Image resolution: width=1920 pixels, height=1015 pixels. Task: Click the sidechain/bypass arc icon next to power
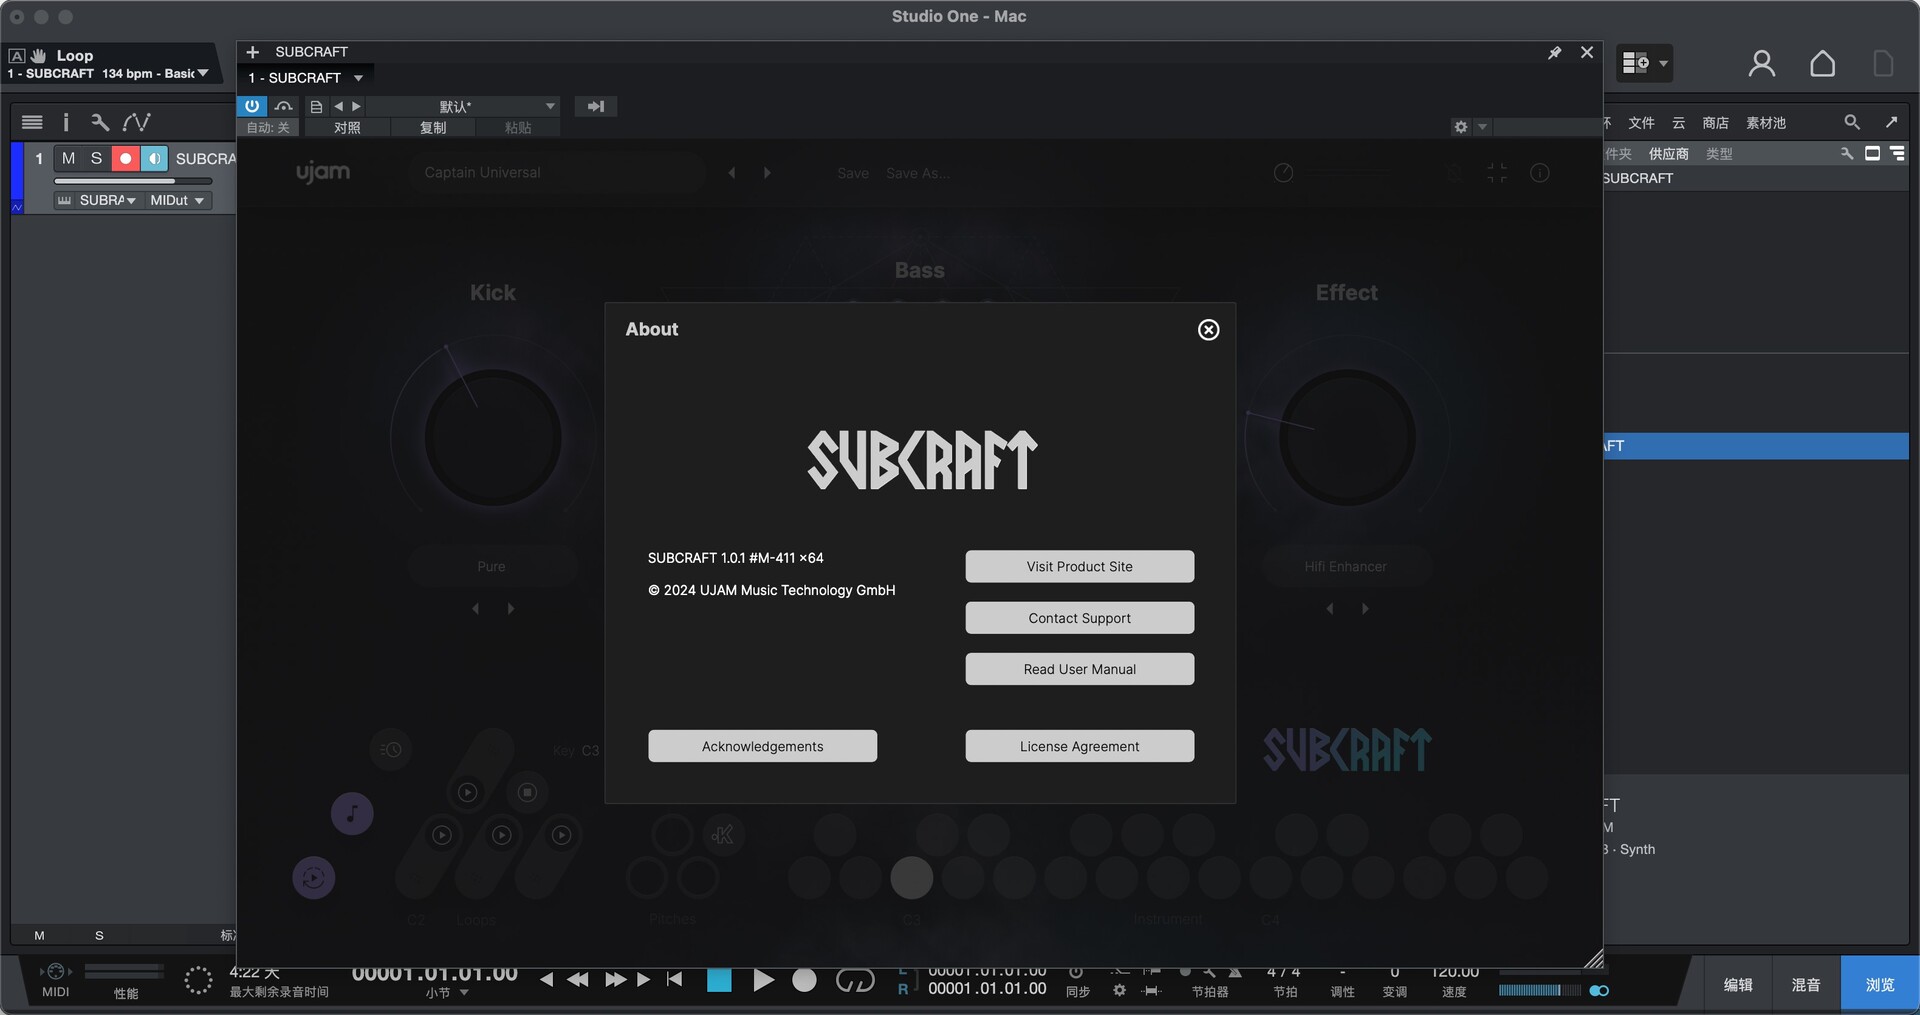pos(284,106)
